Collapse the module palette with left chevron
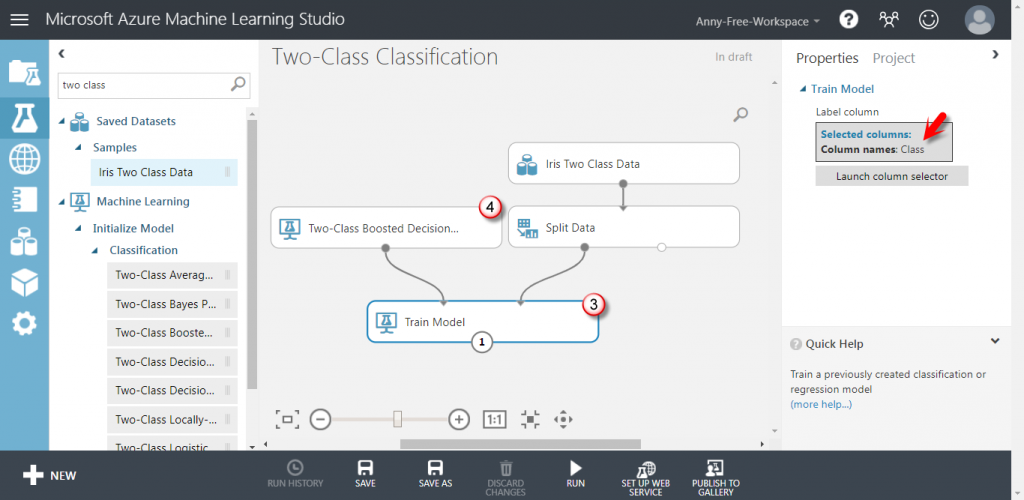Viewport: 1024px width, 500px height. pyautogui.click(x=61, y=54)
